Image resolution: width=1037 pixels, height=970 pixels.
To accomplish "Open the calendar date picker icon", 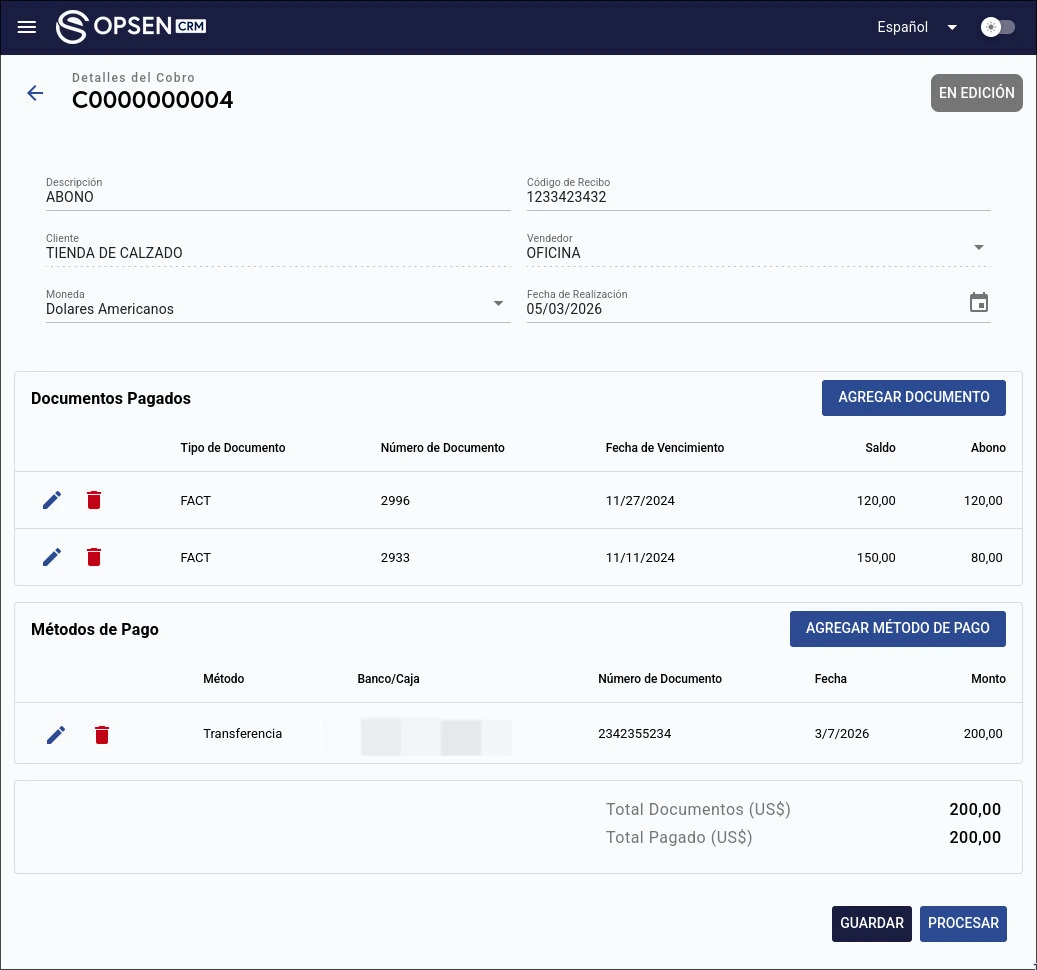I will [x=979, y=302].
